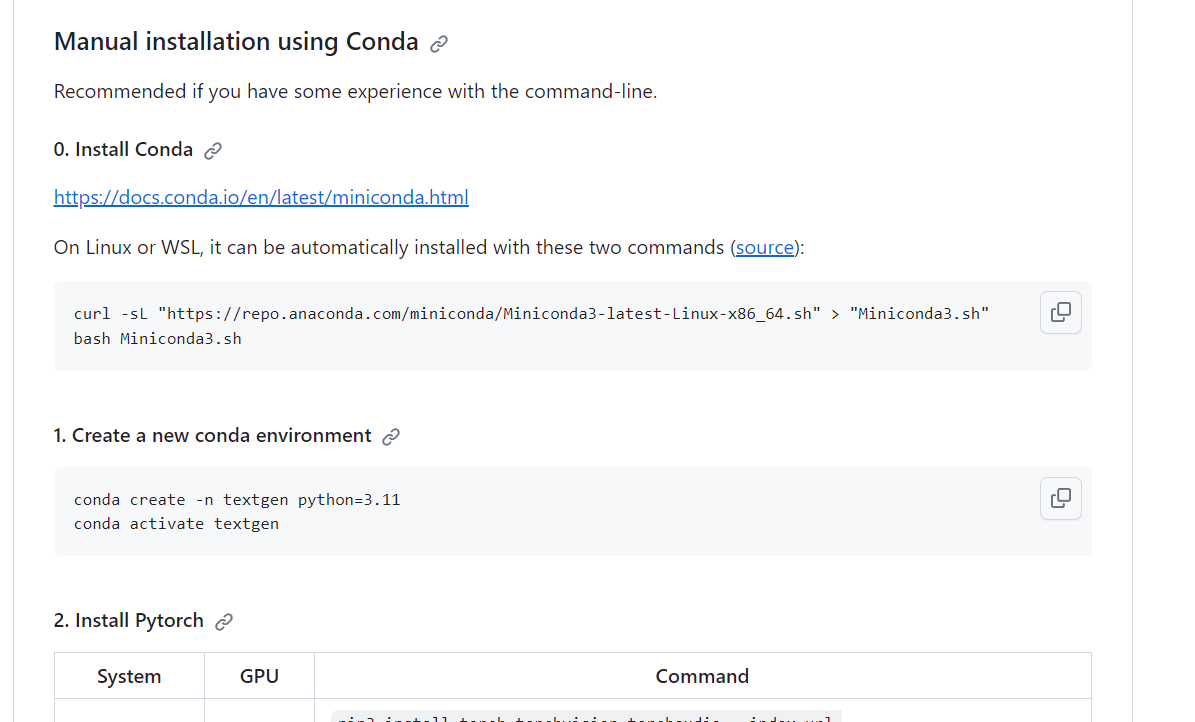This screenshot has height=722, width=1195.
Task: Click the curl command line in code block
Action: 531,314
